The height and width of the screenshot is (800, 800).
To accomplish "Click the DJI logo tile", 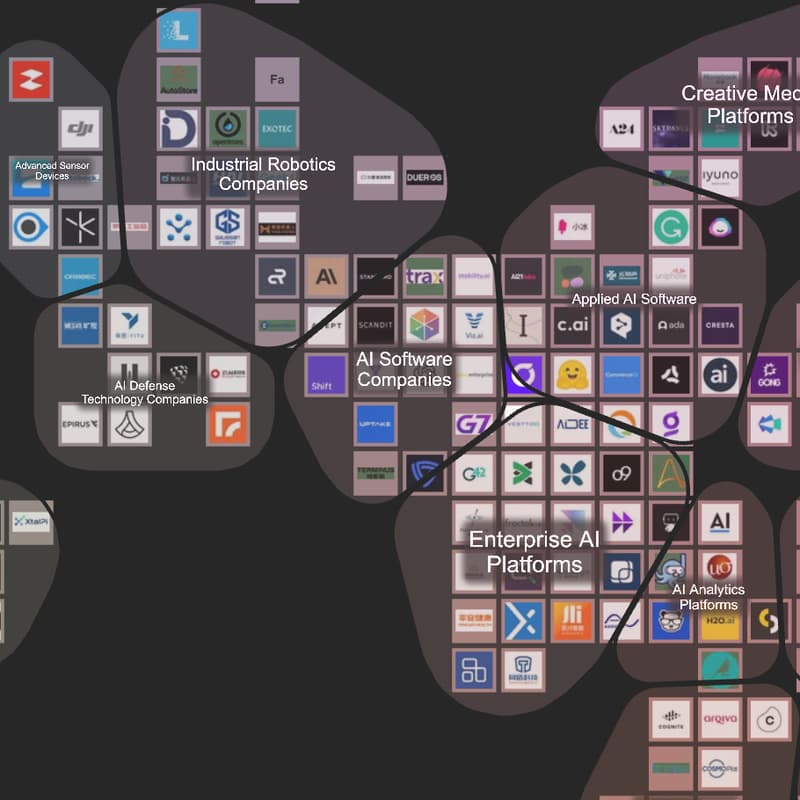I will click(80, 129).
